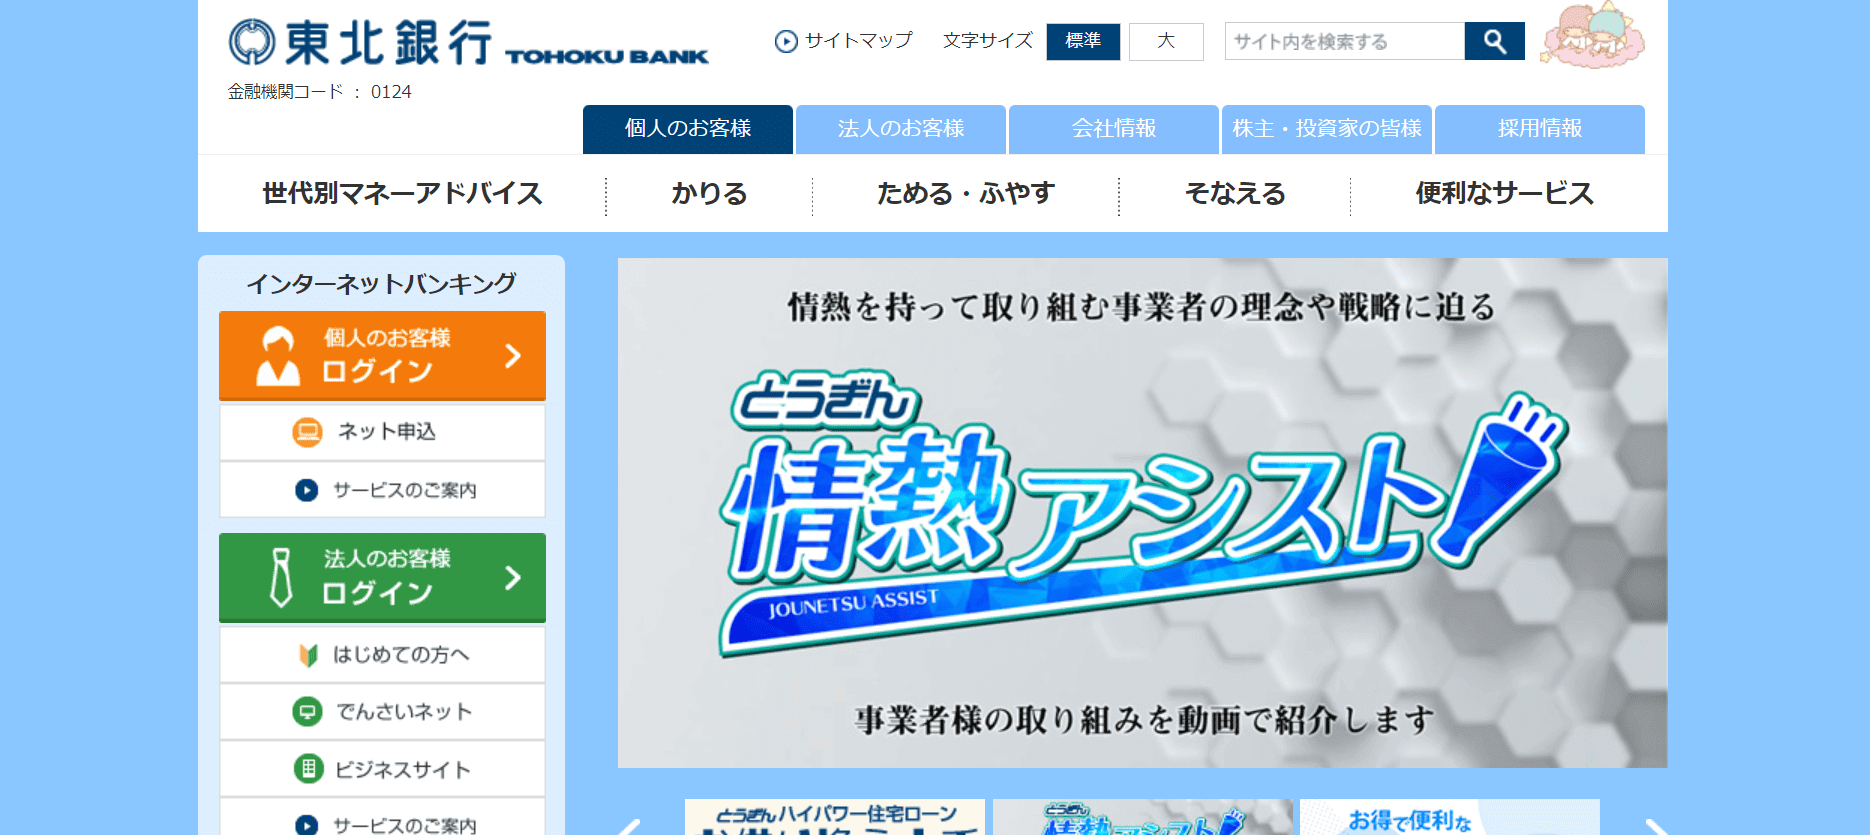This screenshot has height=835, width=1870.
Task: Click the green building icon beside ビジネスサイト
Action: (308, 769)
